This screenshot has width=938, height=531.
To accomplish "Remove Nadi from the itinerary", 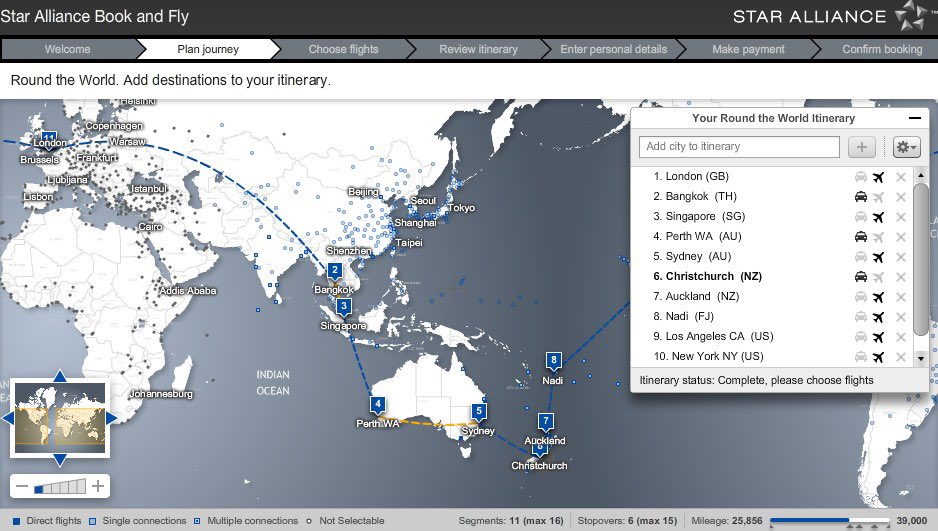I will point(900,317).
